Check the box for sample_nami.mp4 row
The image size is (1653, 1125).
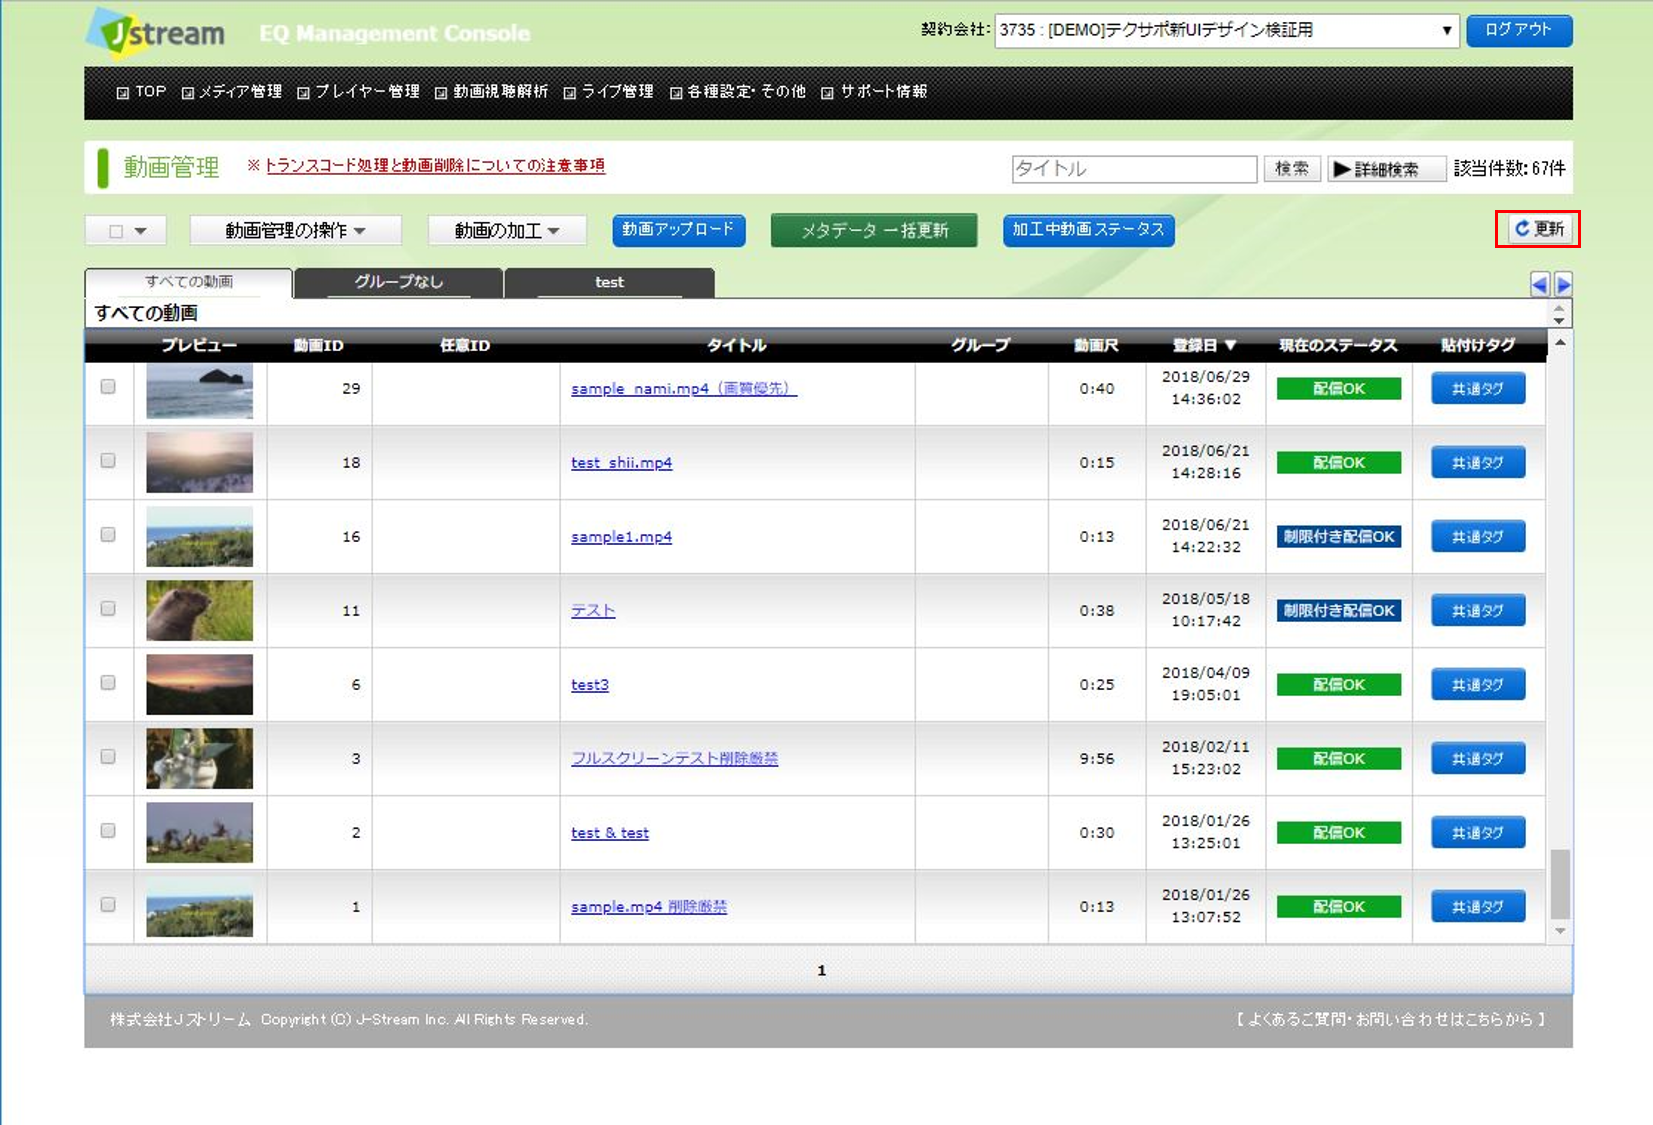tap(108, 387)
